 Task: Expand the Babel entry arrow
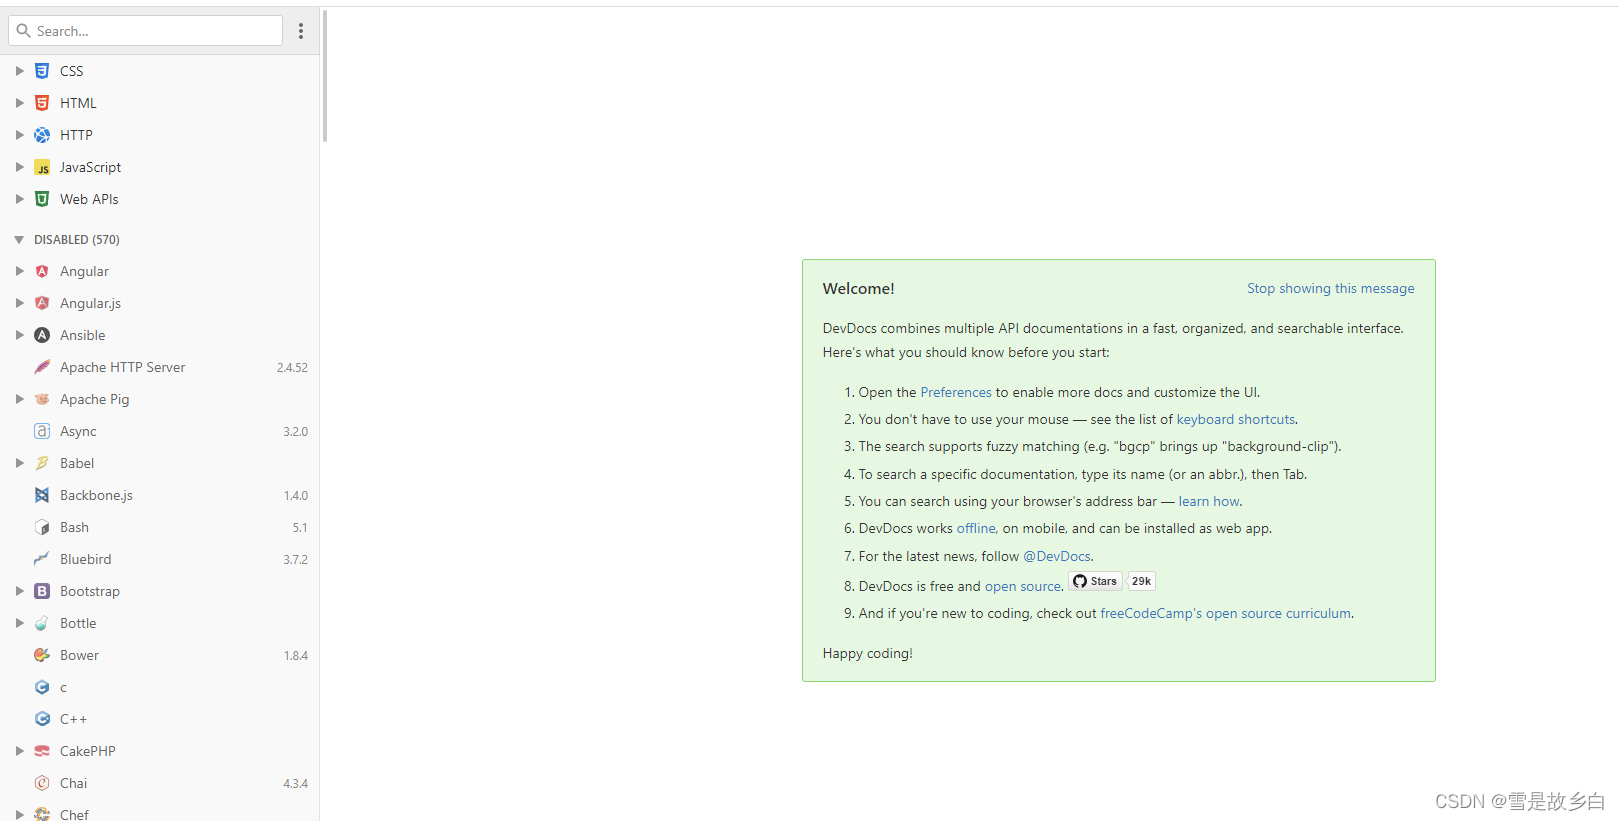click(19, 463)
